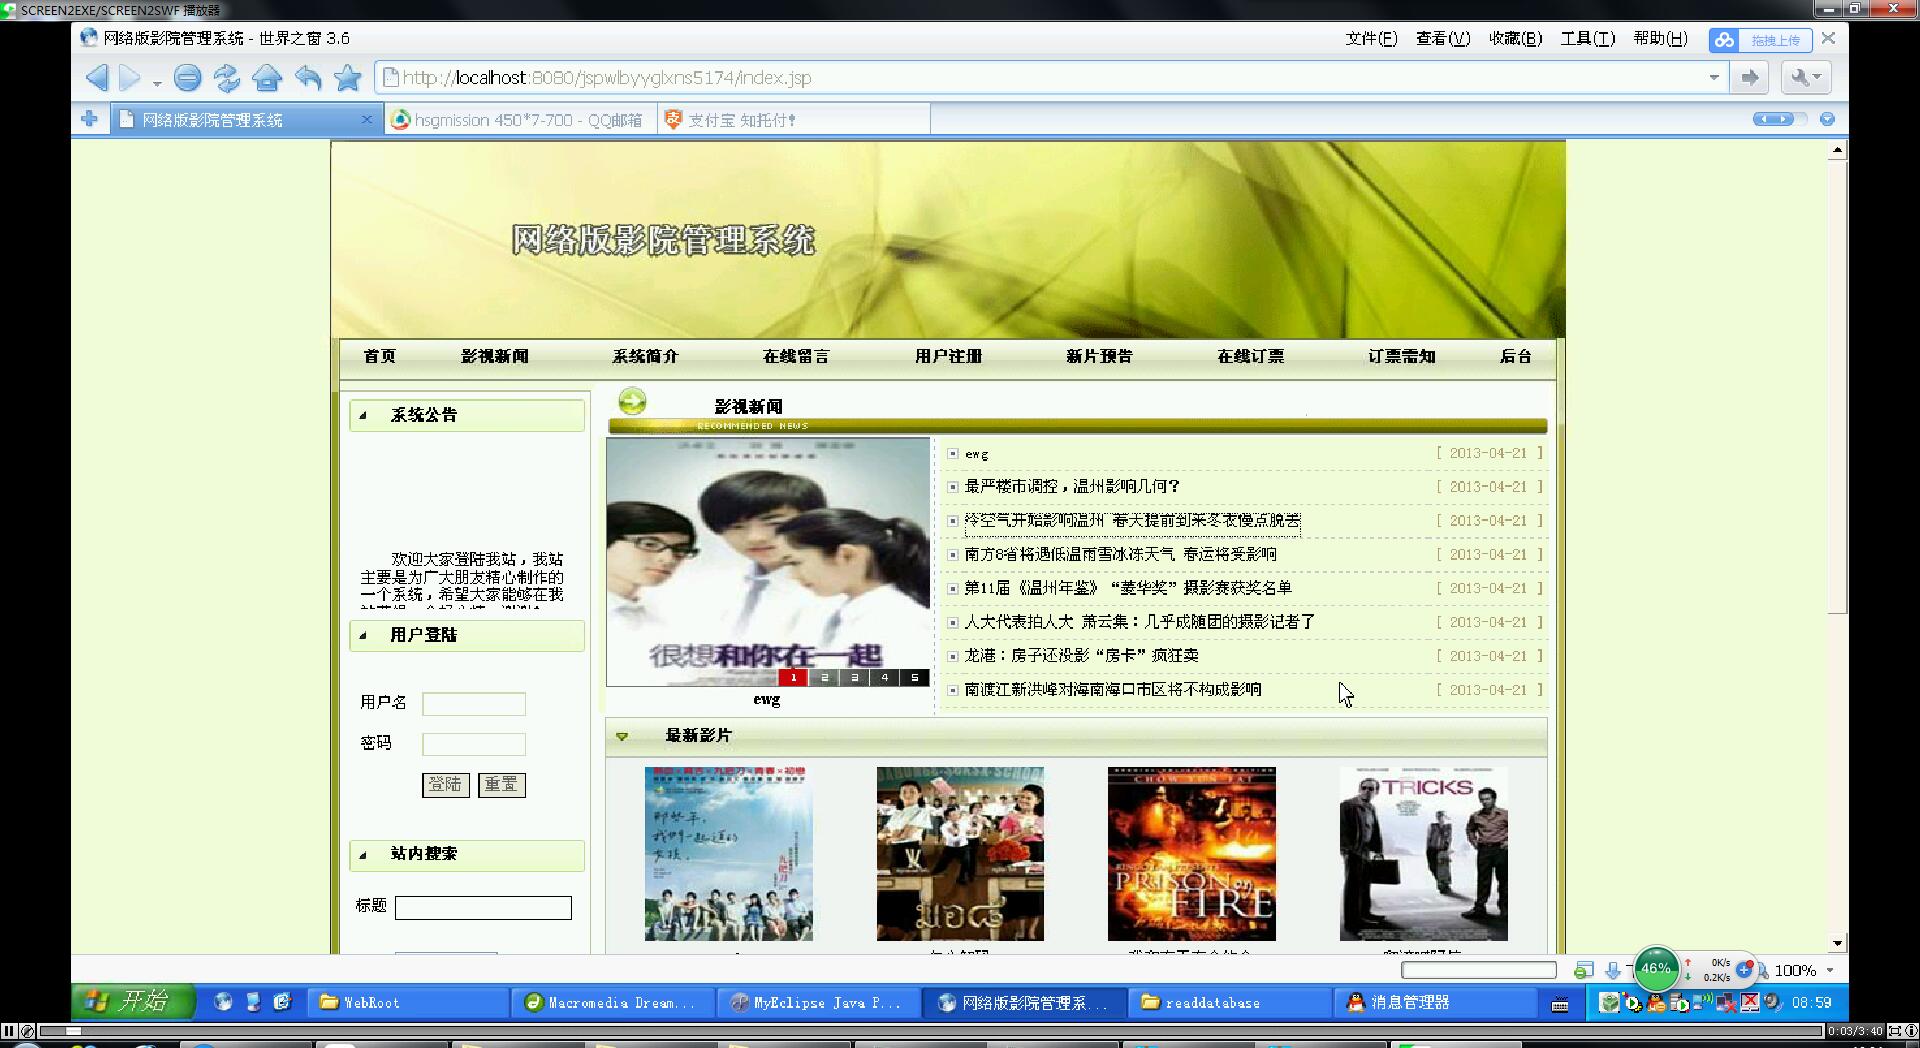Click the Go arrow beside address bar

coord(1750,77)
